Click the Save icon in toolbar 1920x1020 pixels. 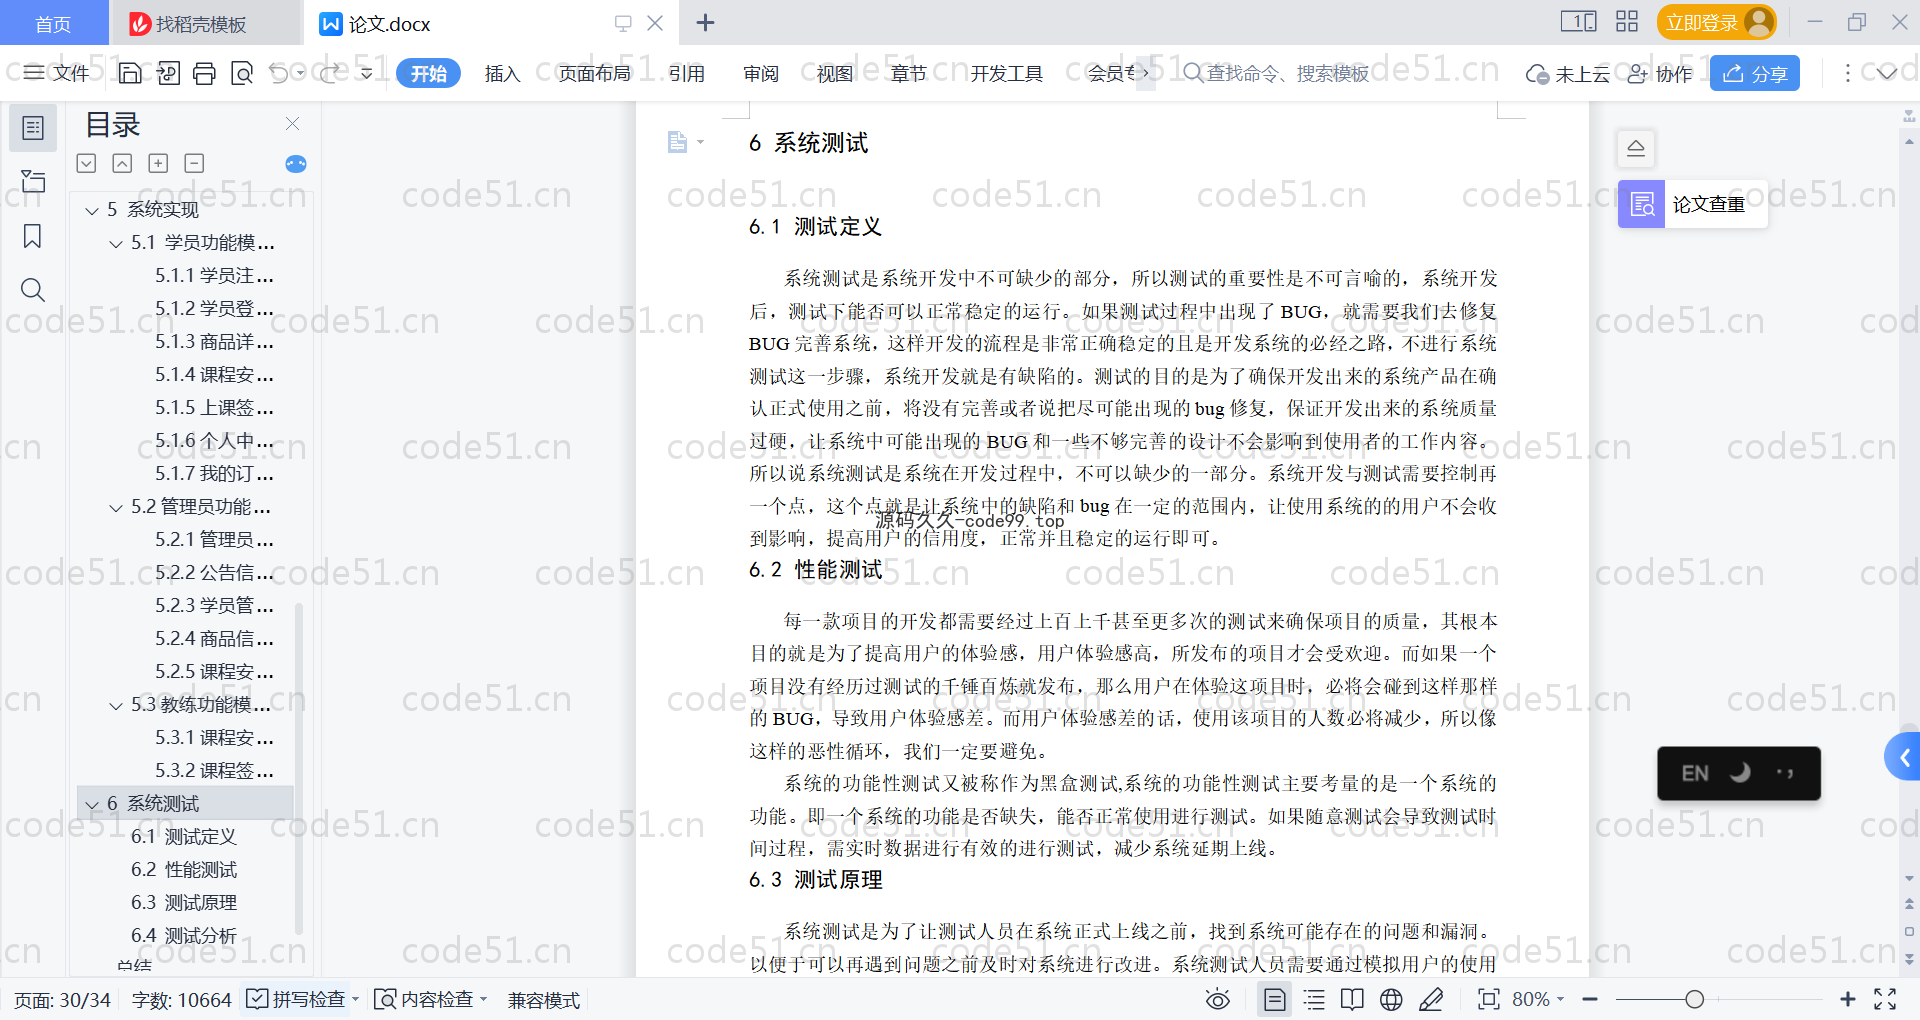130,73
